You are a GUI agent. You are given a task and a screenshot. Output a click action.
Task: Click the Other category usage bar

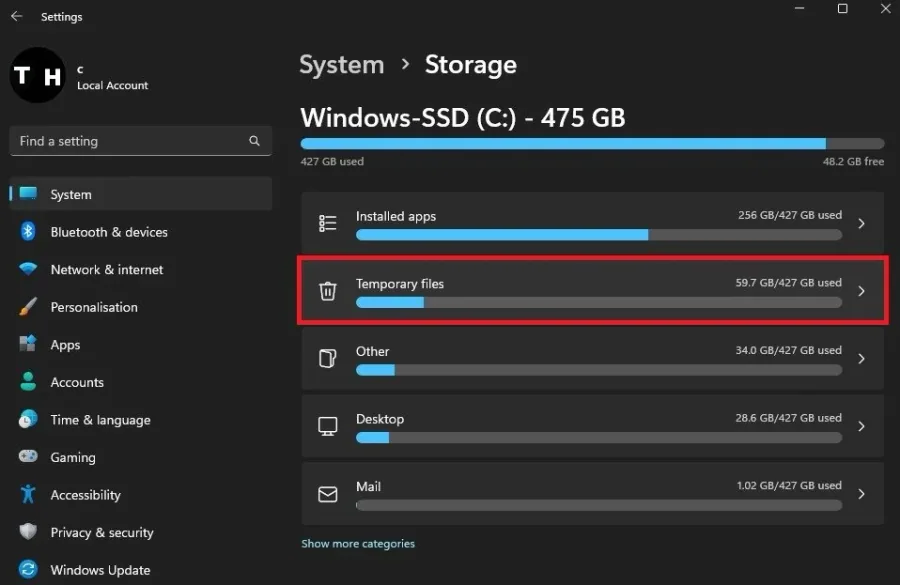(599, 370)
